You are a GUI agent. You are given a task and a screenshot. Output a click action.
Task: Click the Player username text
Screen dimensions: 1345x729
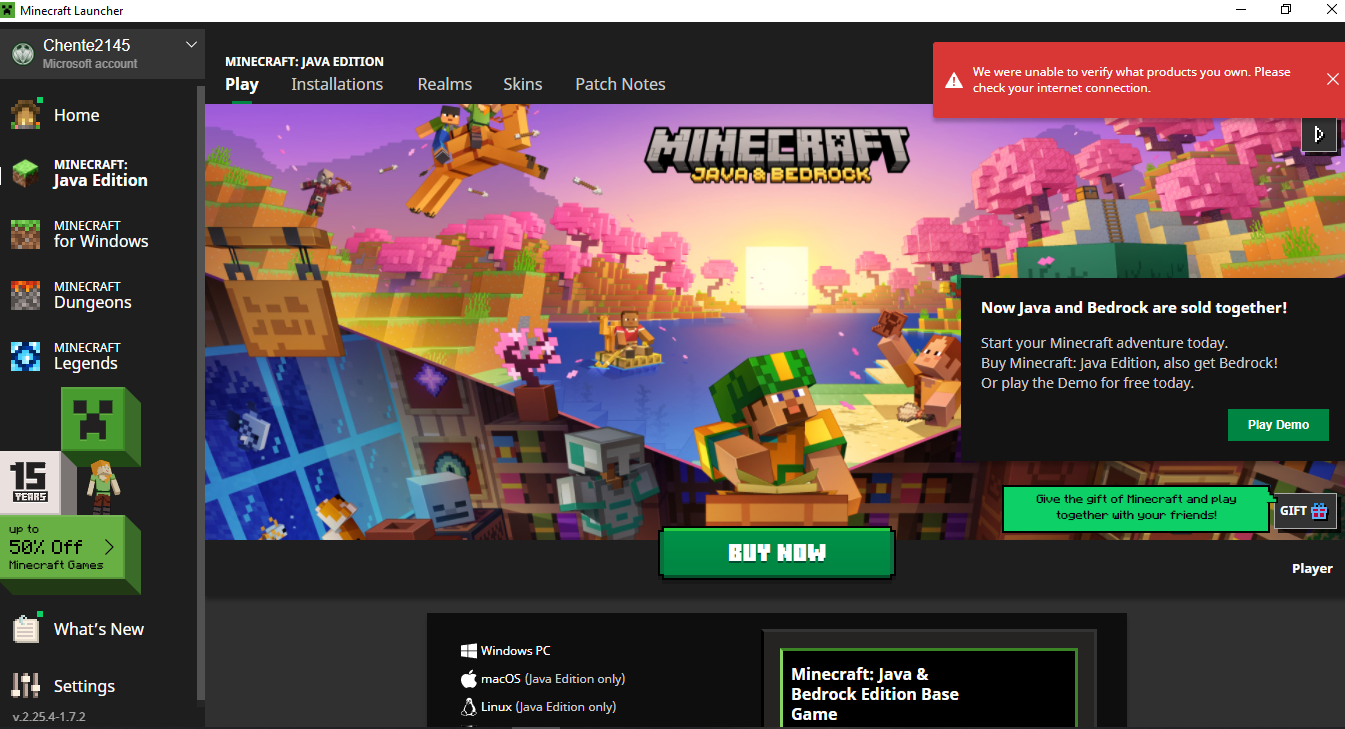pos(1312,568)
